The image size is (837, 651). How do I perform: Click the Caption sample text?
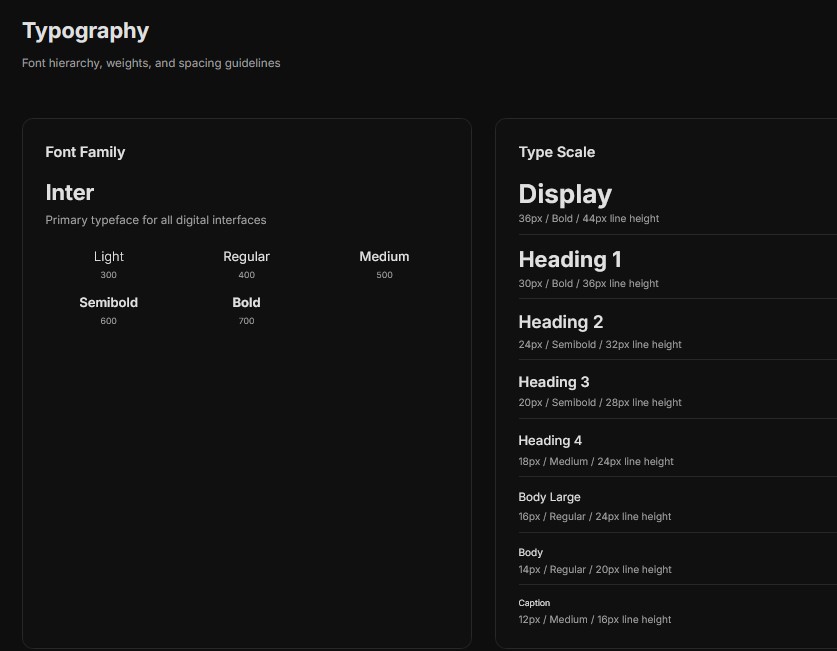[x=534, y=603]
